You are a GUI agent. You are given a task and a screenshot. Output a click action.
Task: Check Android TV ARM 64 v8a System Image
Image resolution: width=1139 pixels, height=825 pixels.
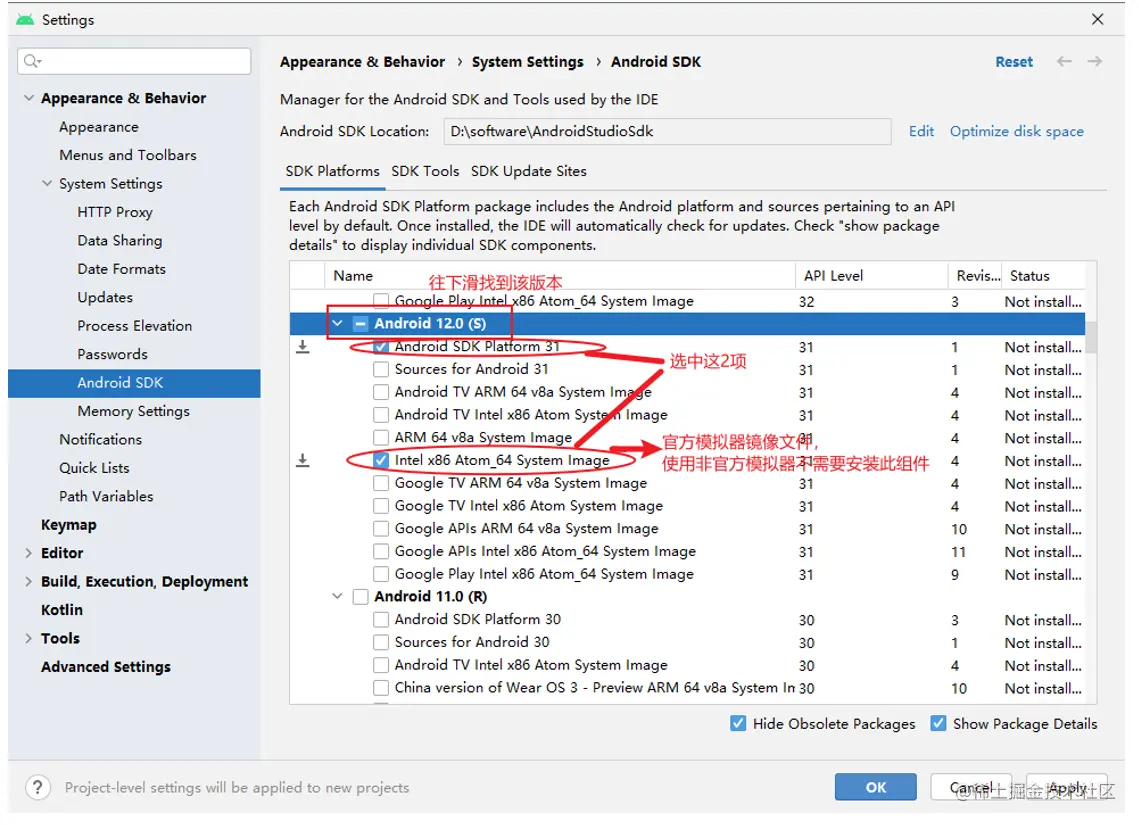[381, 392]
